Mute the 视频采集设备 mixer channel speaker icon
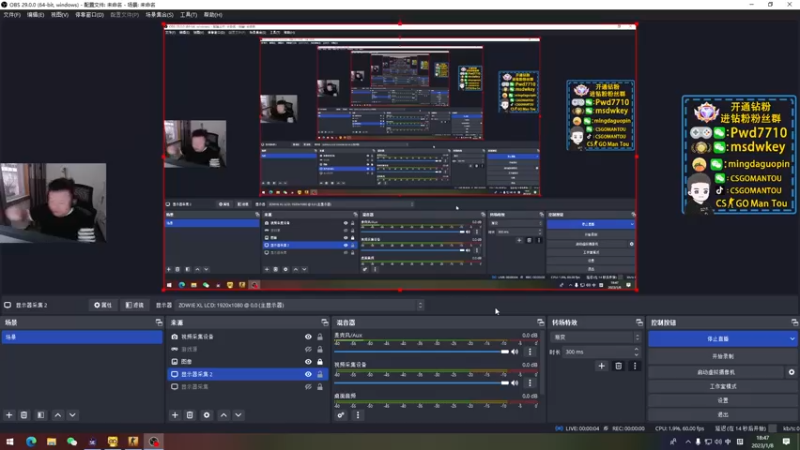 [515, 383]
